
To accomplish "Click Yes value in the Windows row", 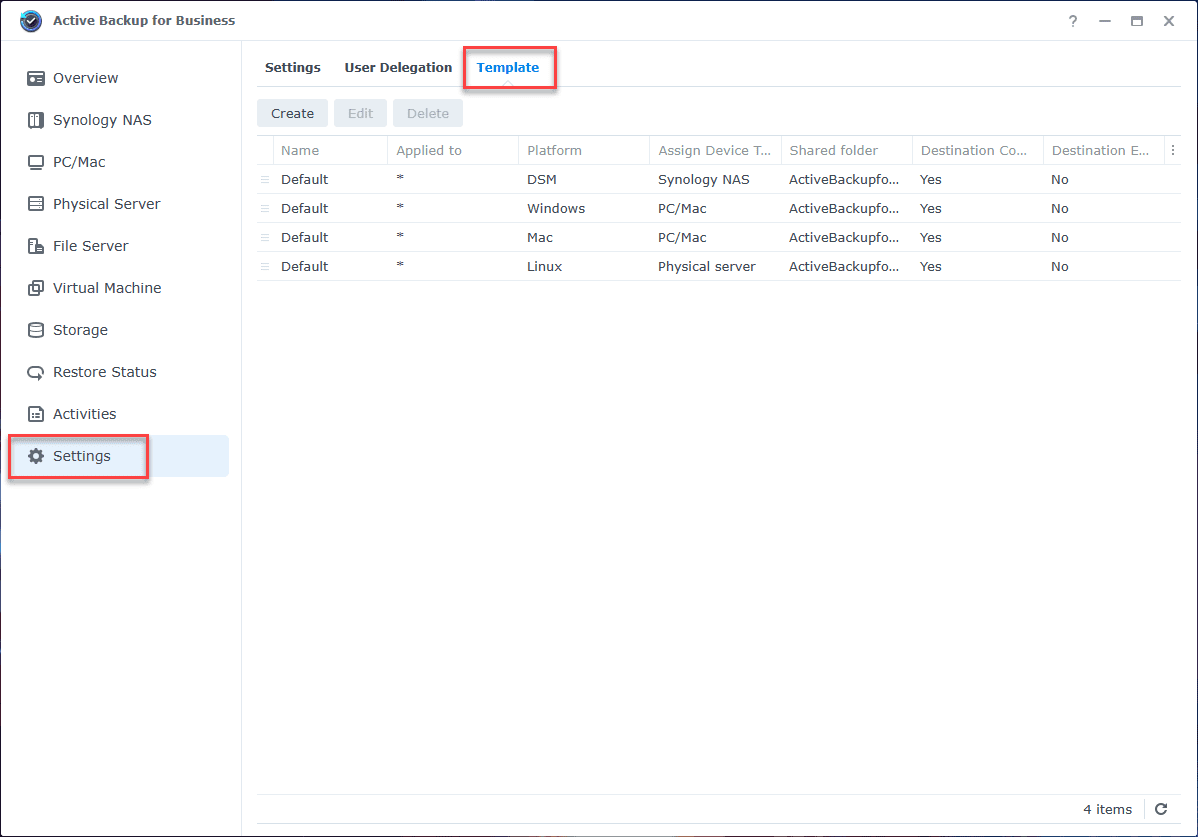I will pos(931,208).
